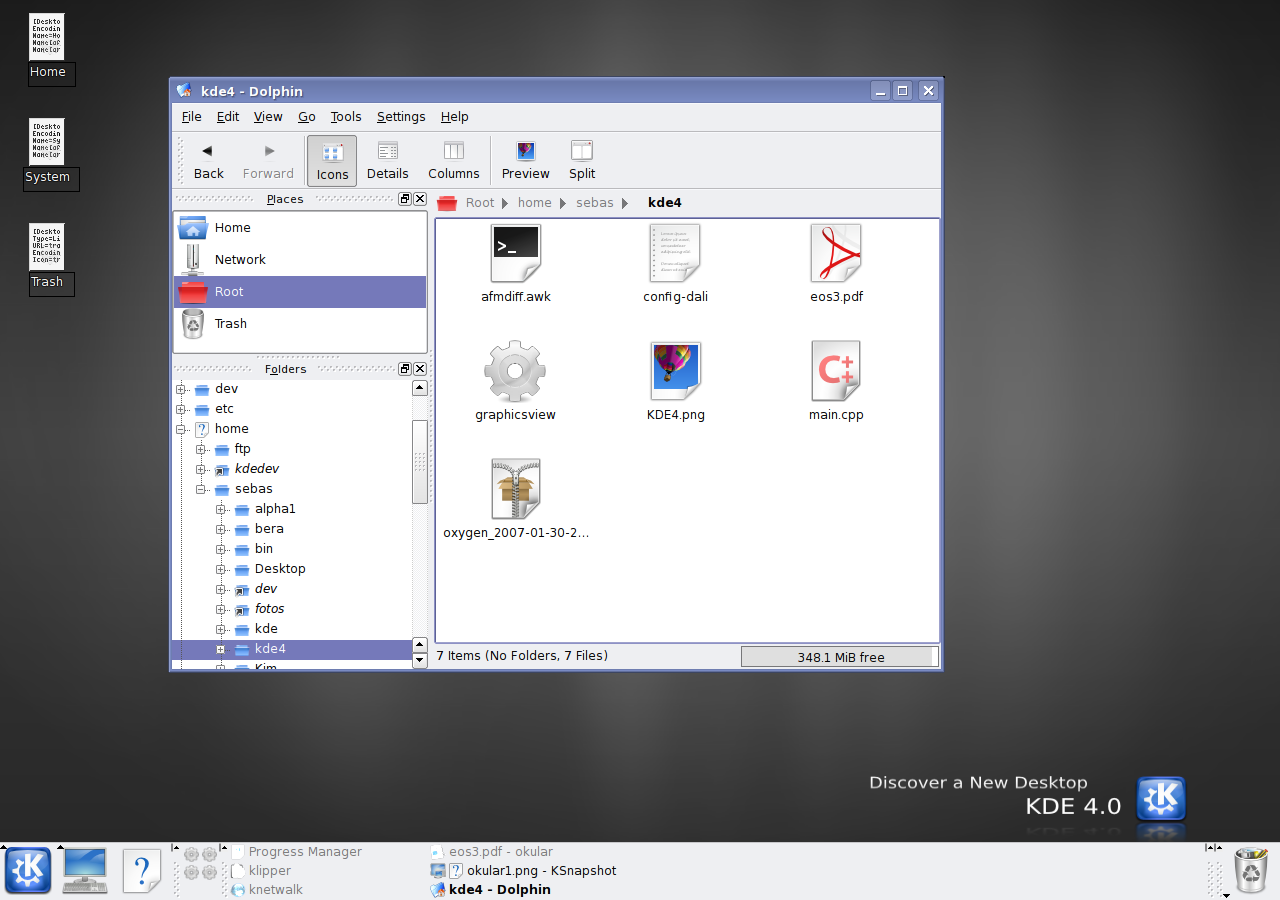Toggle the Preview toolbar button
Viewport: 1280px width, 900px height.
(x=525, y=160)
